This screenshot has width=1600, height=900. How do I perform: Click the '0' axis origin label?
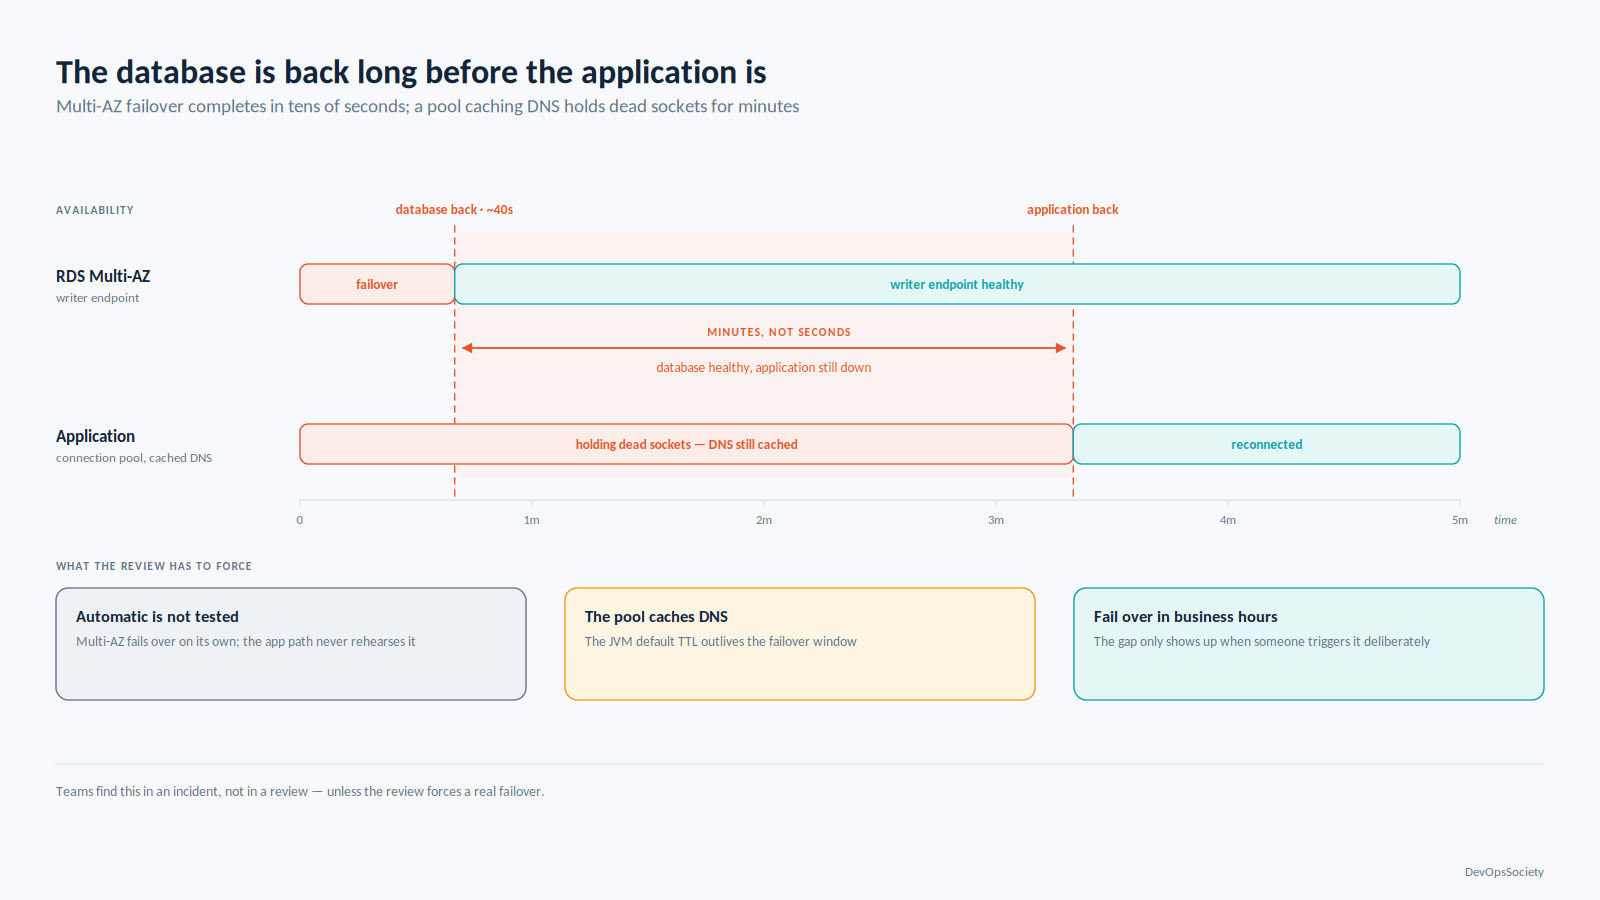coord(300,520)
